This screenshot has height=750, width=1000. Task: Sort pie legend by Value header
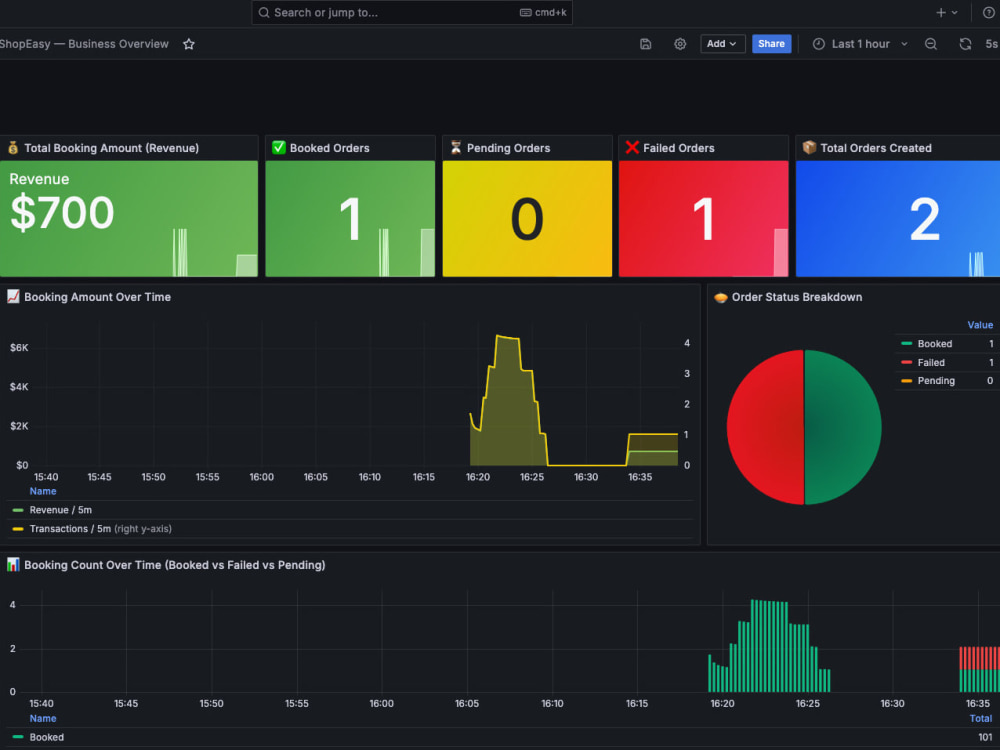(x=980, y=325)
